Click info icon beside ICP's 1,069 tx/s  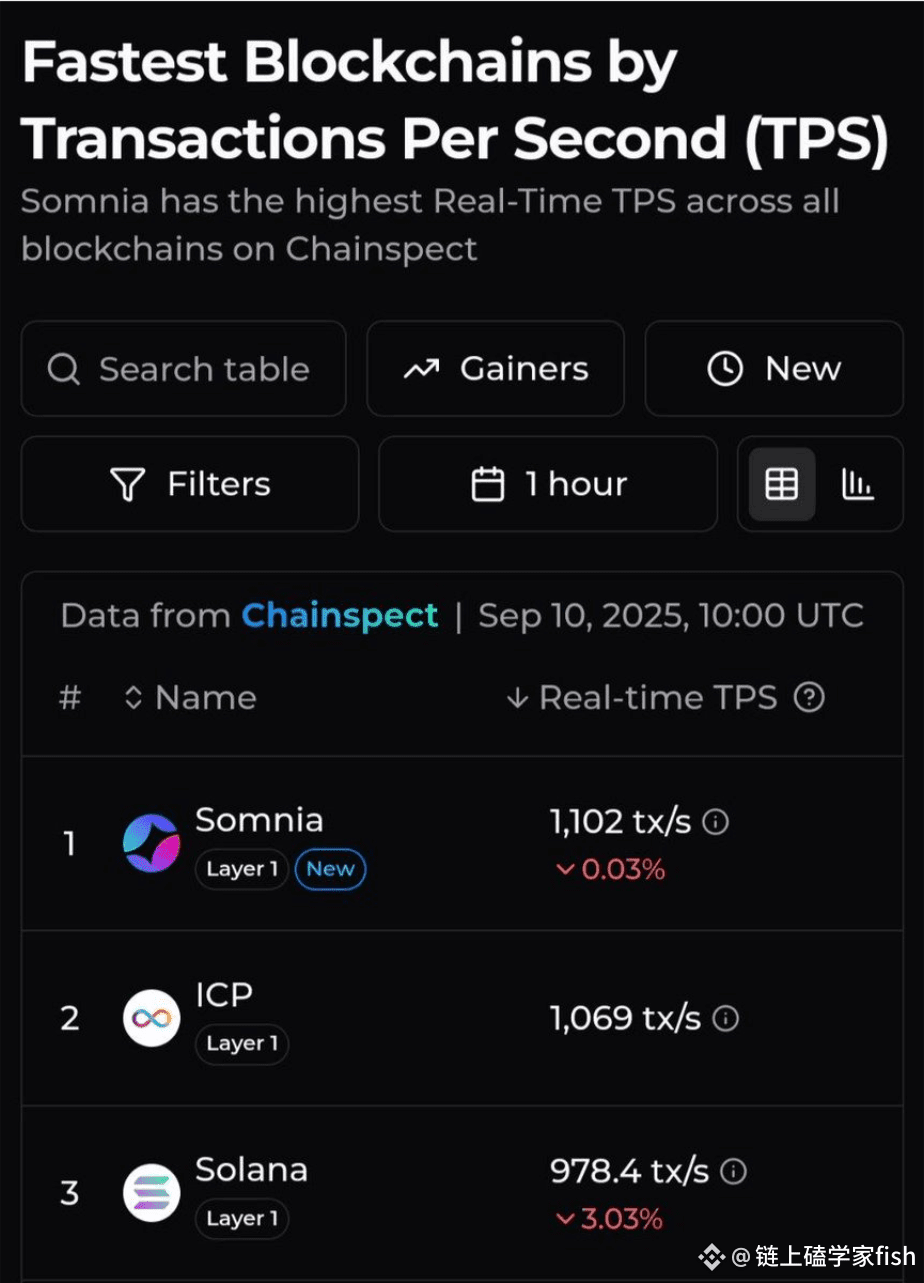point(726,1018)
